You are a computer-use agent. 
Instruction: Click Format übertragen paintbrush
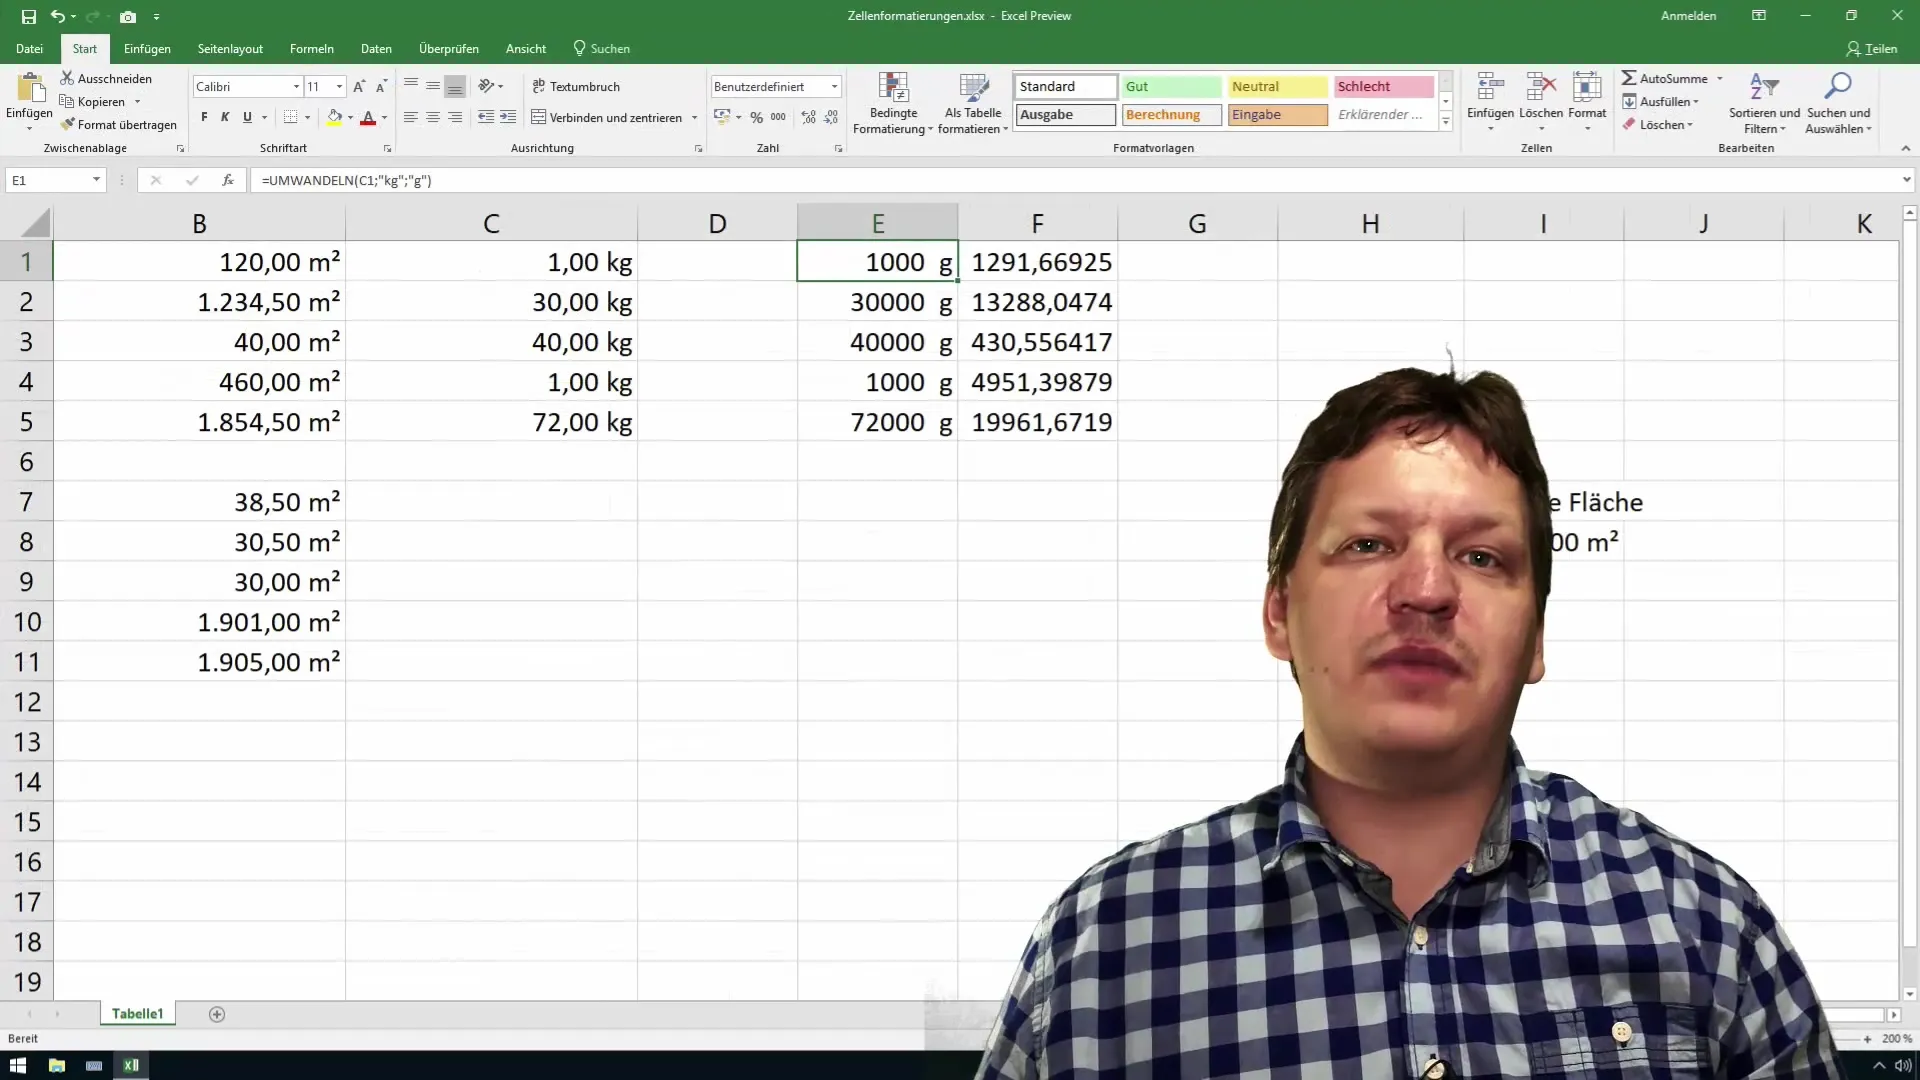coord(118,125)
